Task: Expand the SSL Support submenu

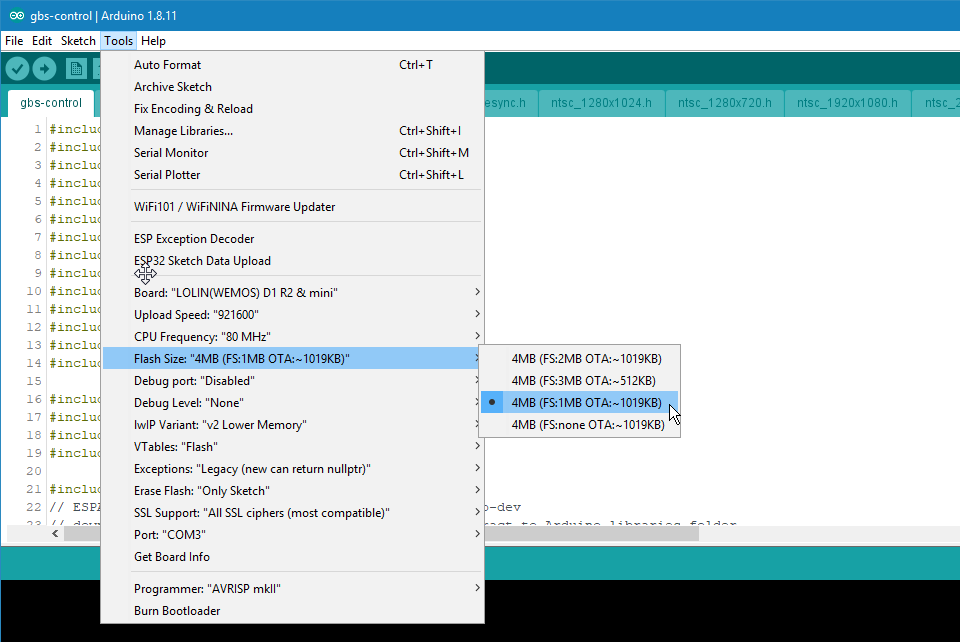Action: [293, 513]
